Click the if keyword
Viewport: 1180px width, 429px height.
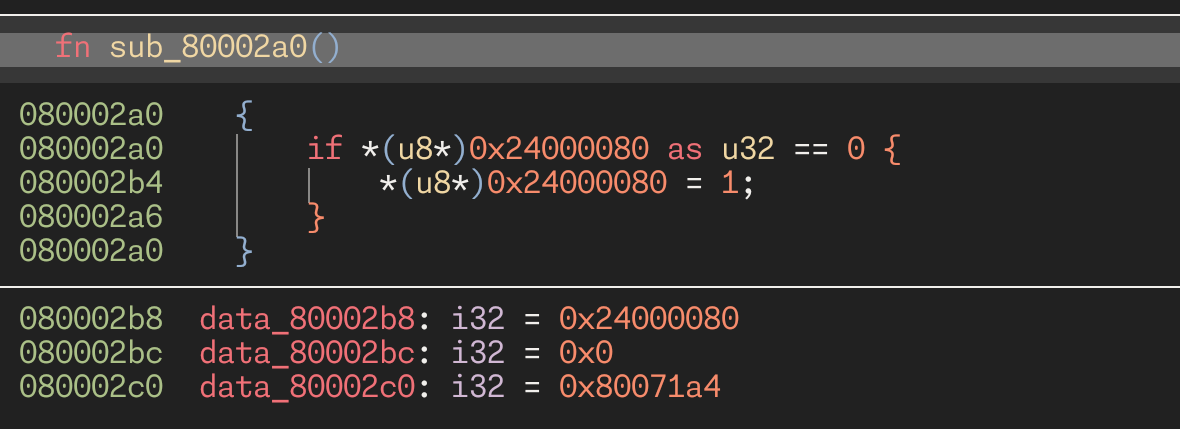coord(325,149)
